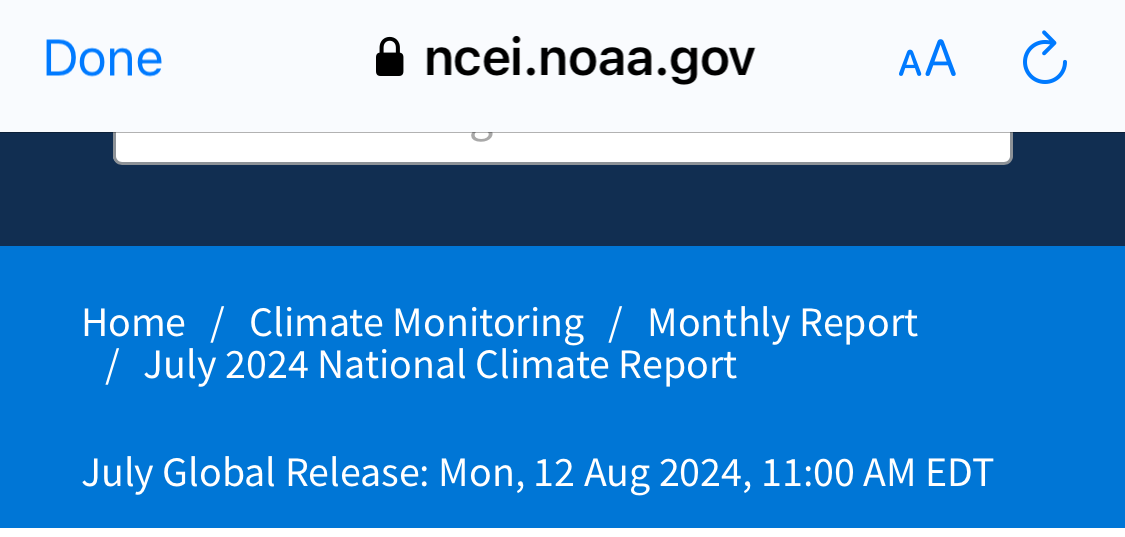Click the slash before July 2024 breadcrumb

pyautogui.click(x=111, y=366)
